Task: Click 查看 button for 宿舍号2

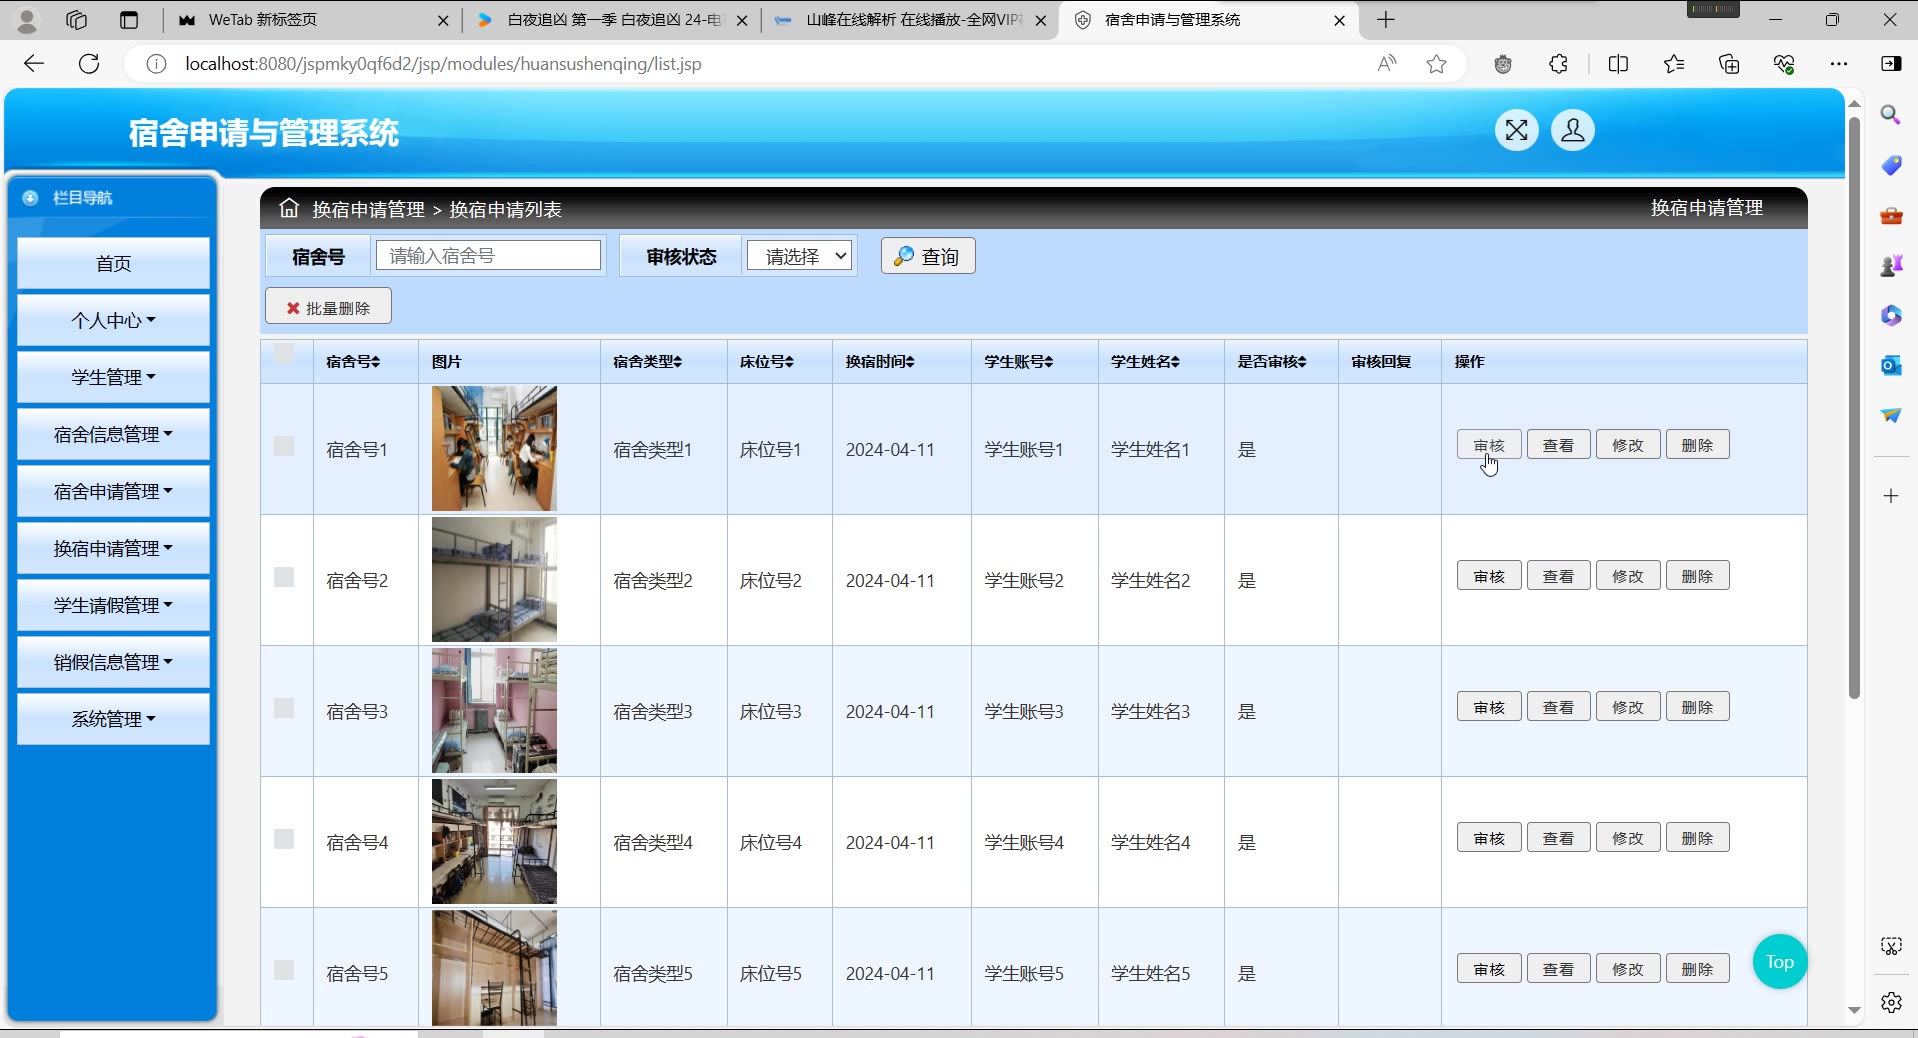Action: tap(1558, 576)
